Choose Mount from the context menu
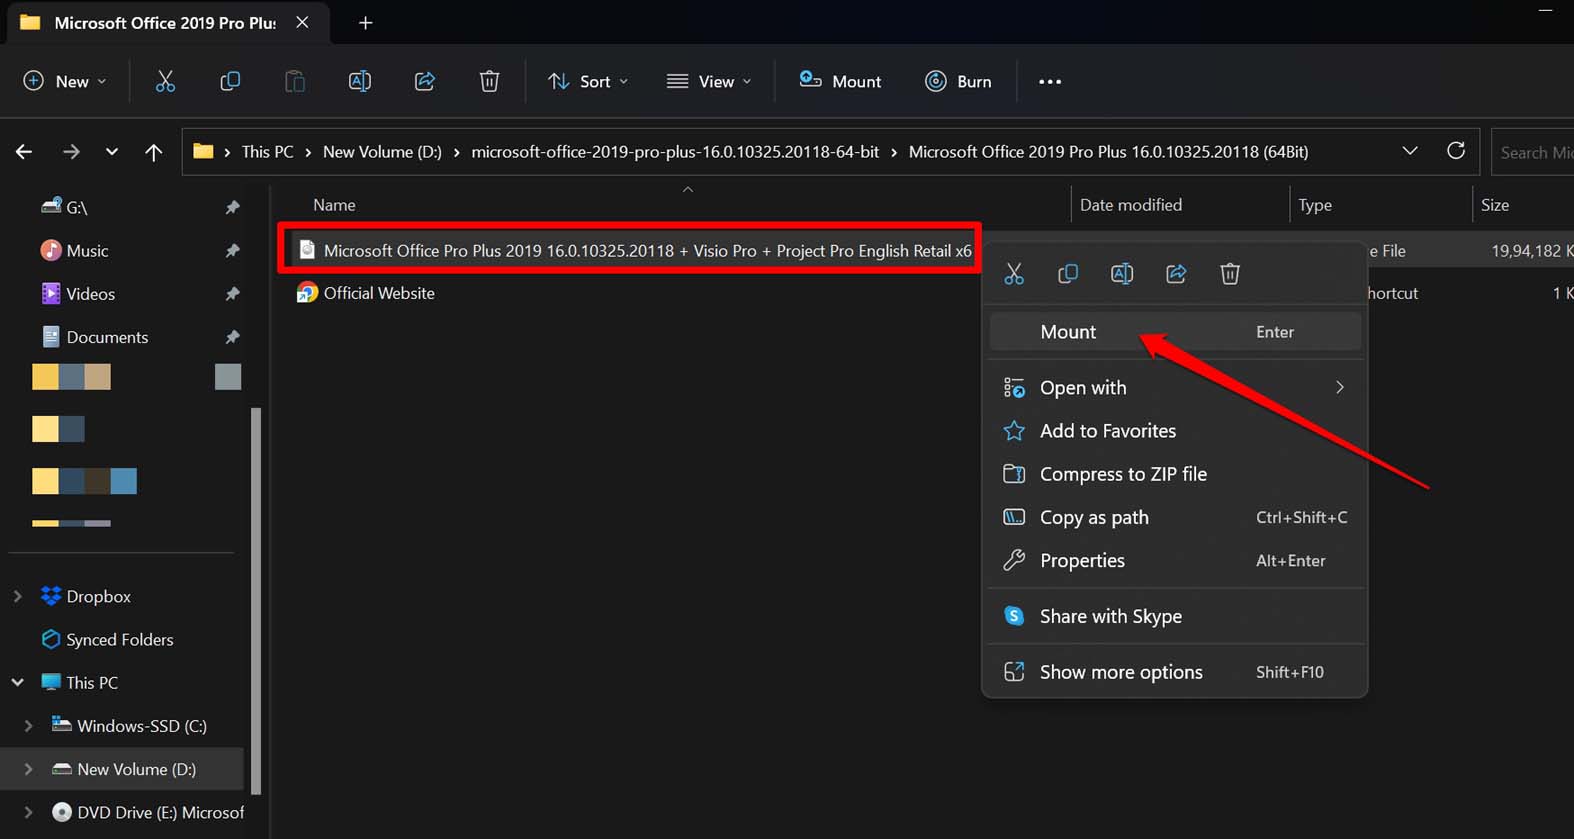This screenshot has height=839, width=1574. [x=1175, y=332]
